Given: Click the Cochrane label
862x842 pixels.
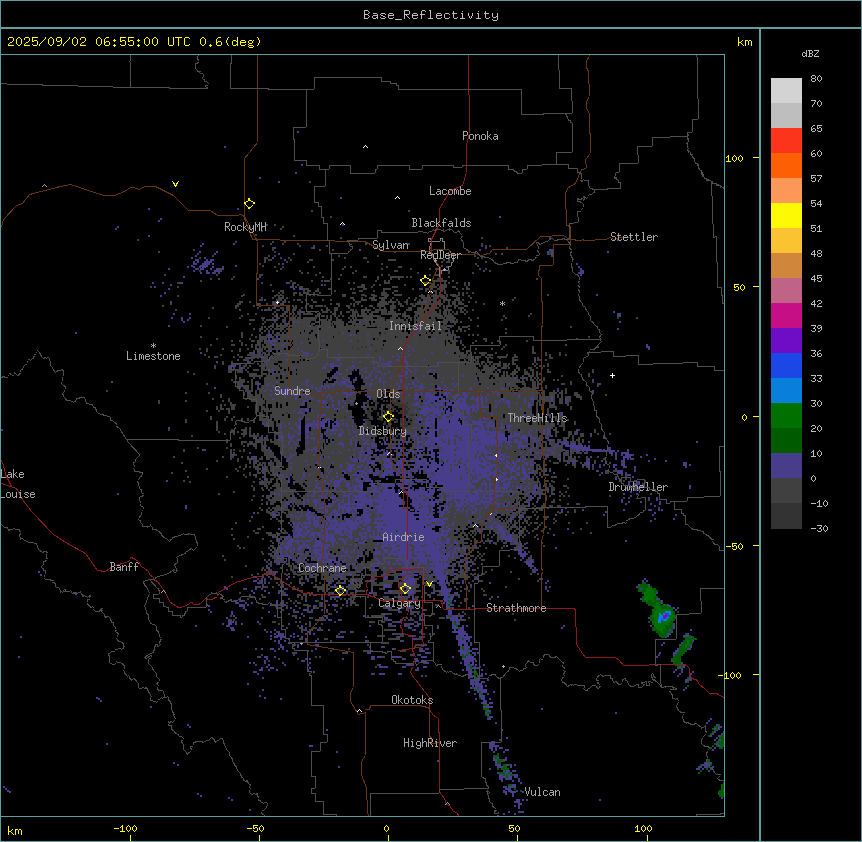Looking at the screenshot, I should coord(322,568).
